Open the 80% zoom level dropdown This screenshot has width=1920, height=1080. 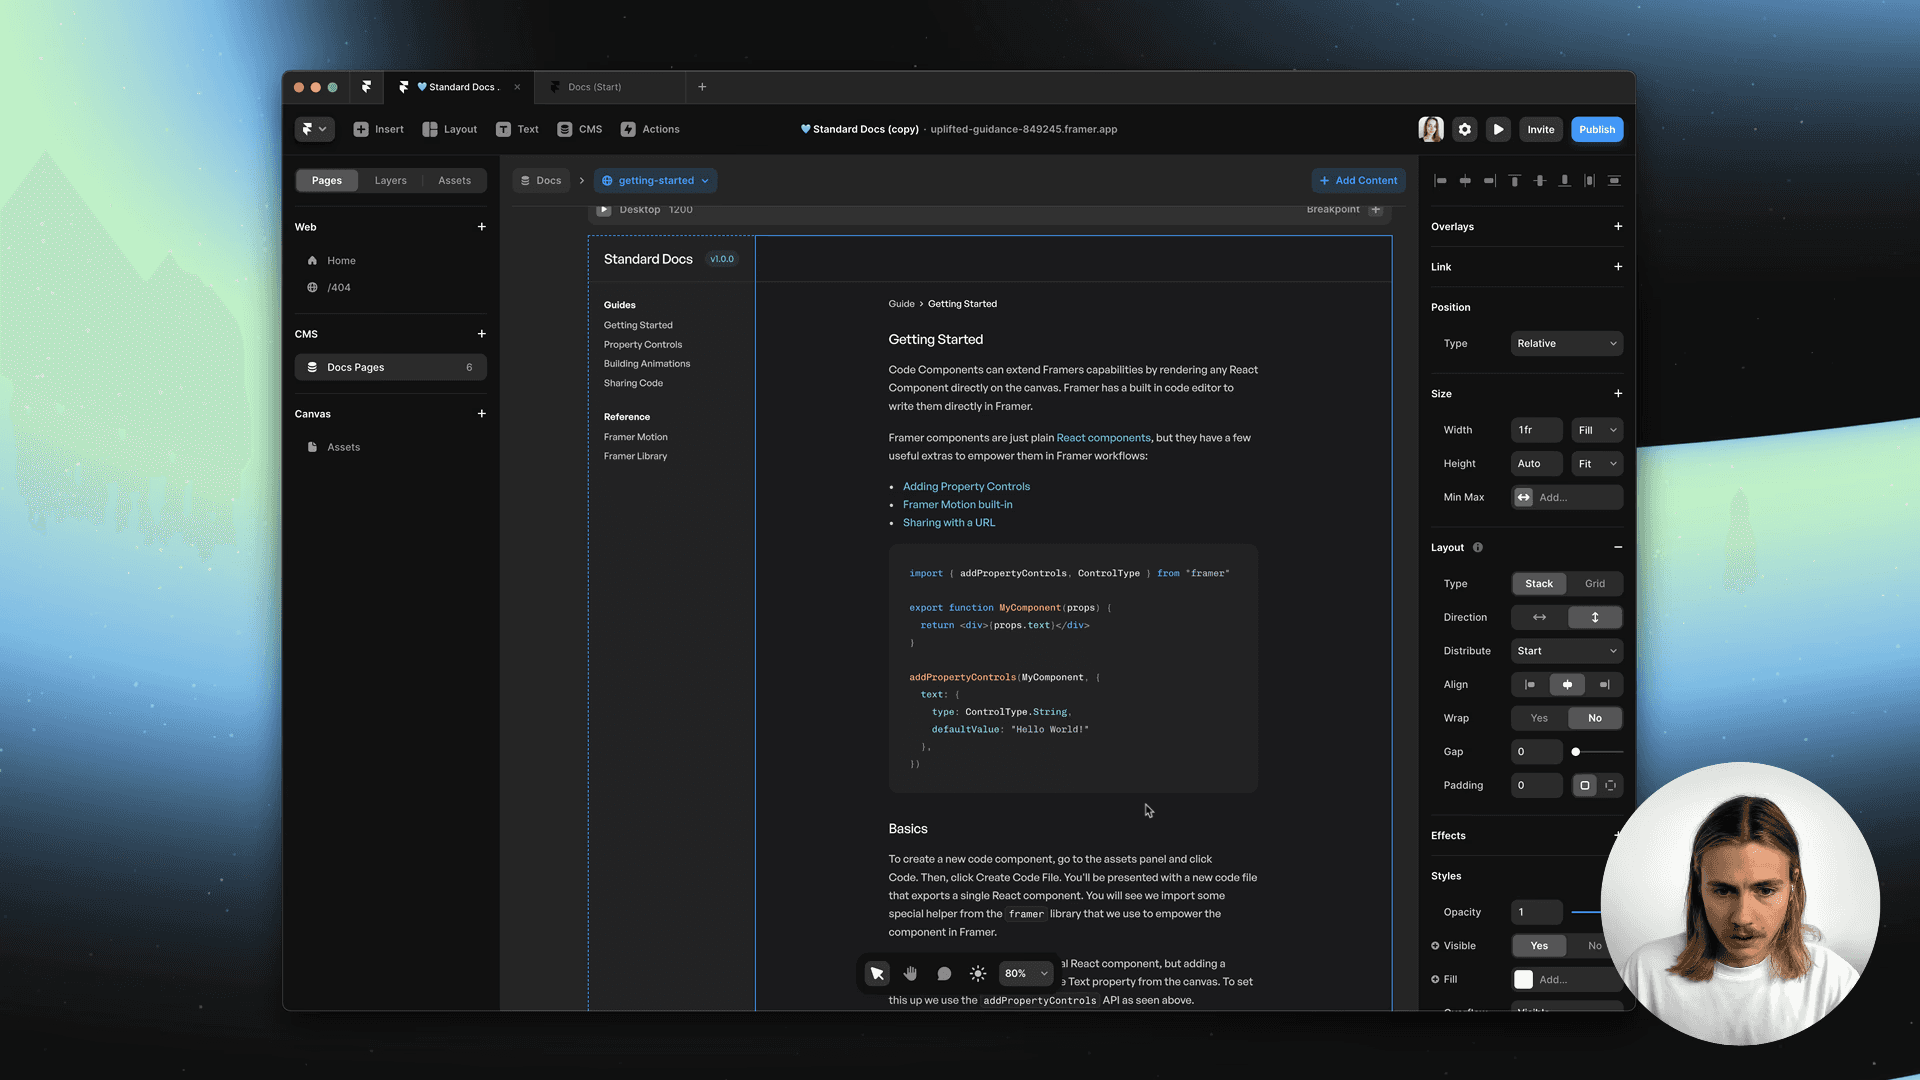(1026, 973)
